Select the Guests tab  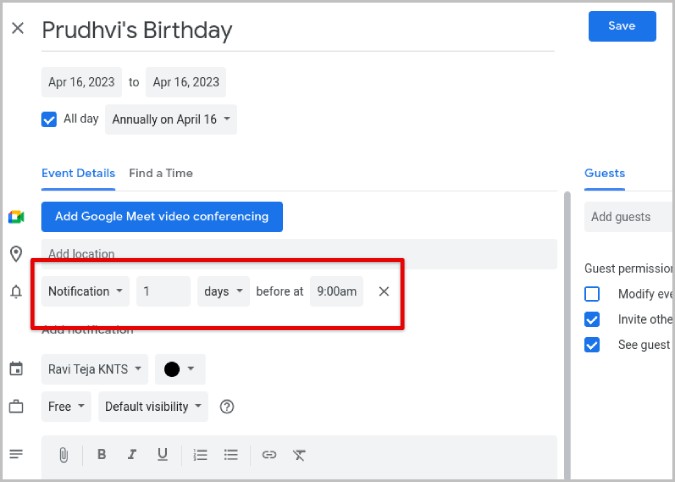click(604, 173)
